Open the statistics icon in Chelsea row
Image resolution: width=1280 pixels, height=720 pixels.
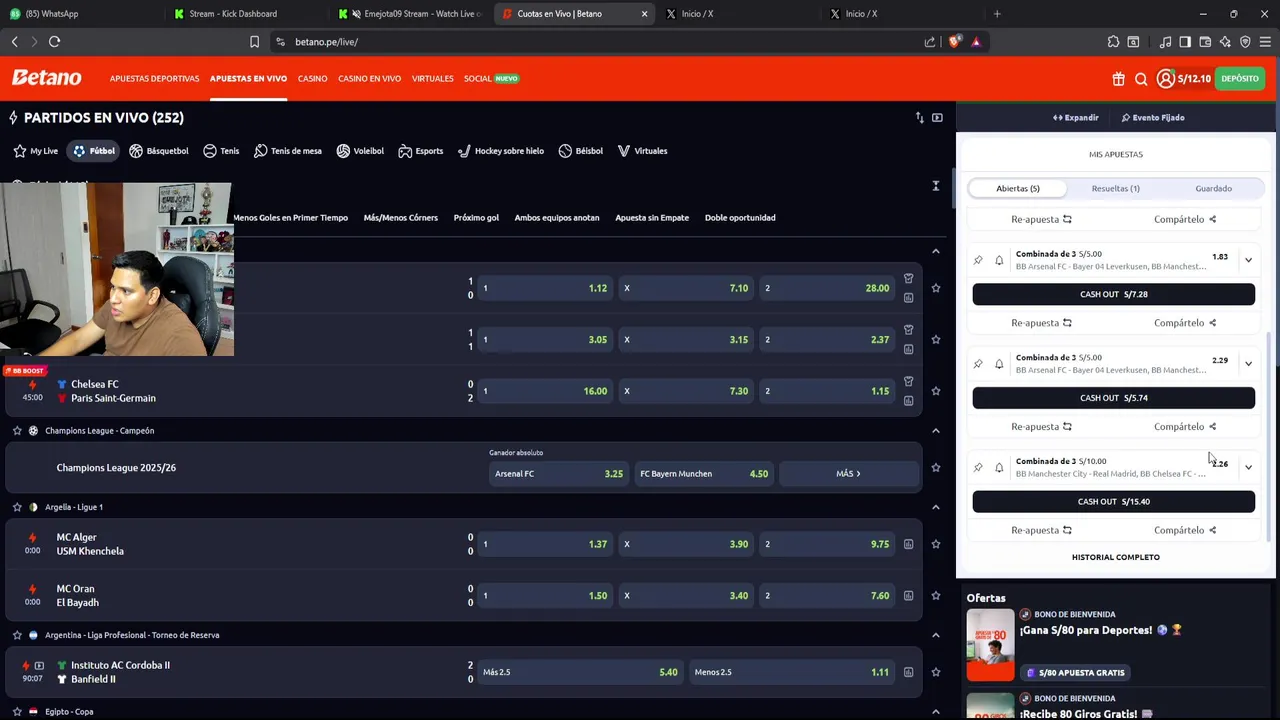click(908, 401)
